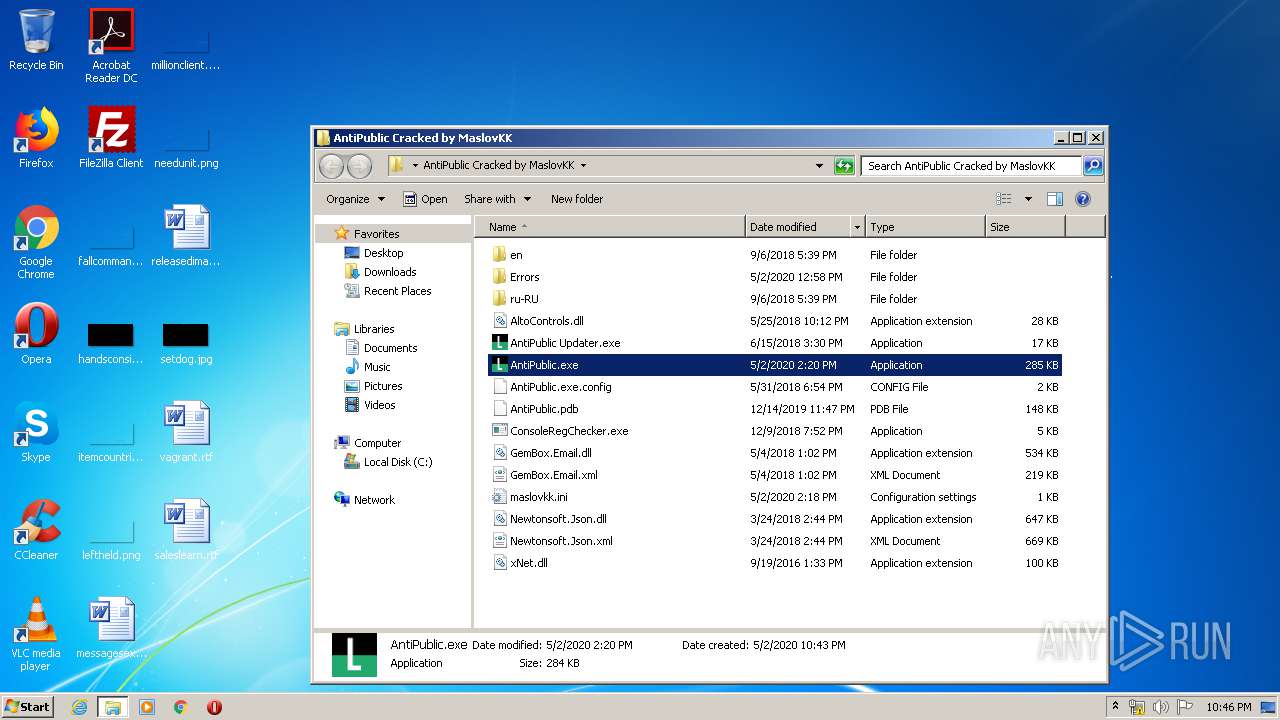Select the setdog.jpg desktop file
The height and width of the screenshot is (720, 1280).
tap(186, 342)
